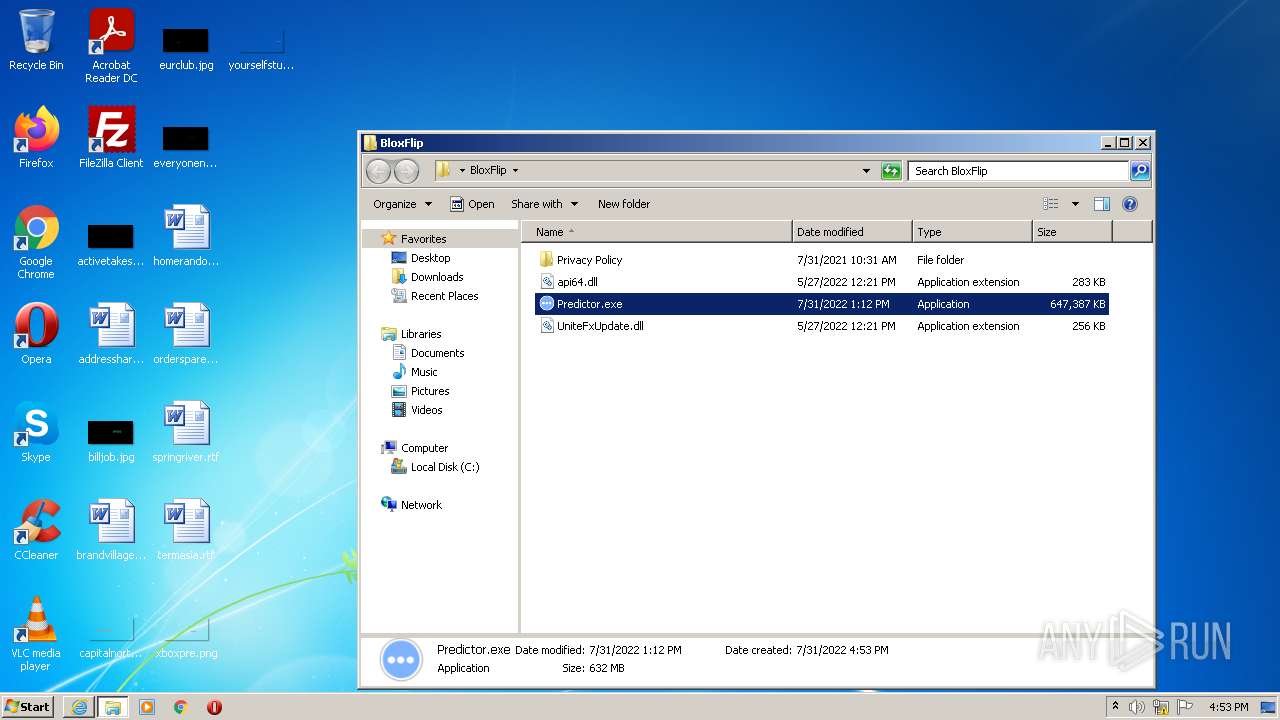Open Internet Explorer from the taskbar

(79, 707)
